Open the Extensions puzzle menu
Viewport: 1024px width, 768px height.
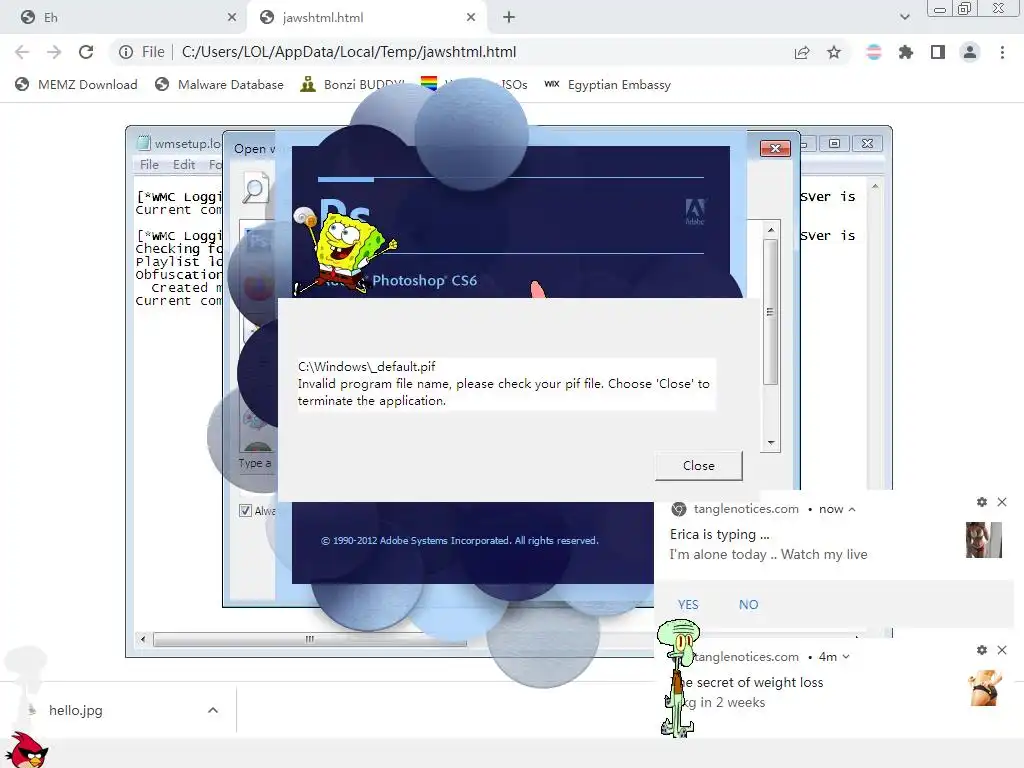[906, 52]
